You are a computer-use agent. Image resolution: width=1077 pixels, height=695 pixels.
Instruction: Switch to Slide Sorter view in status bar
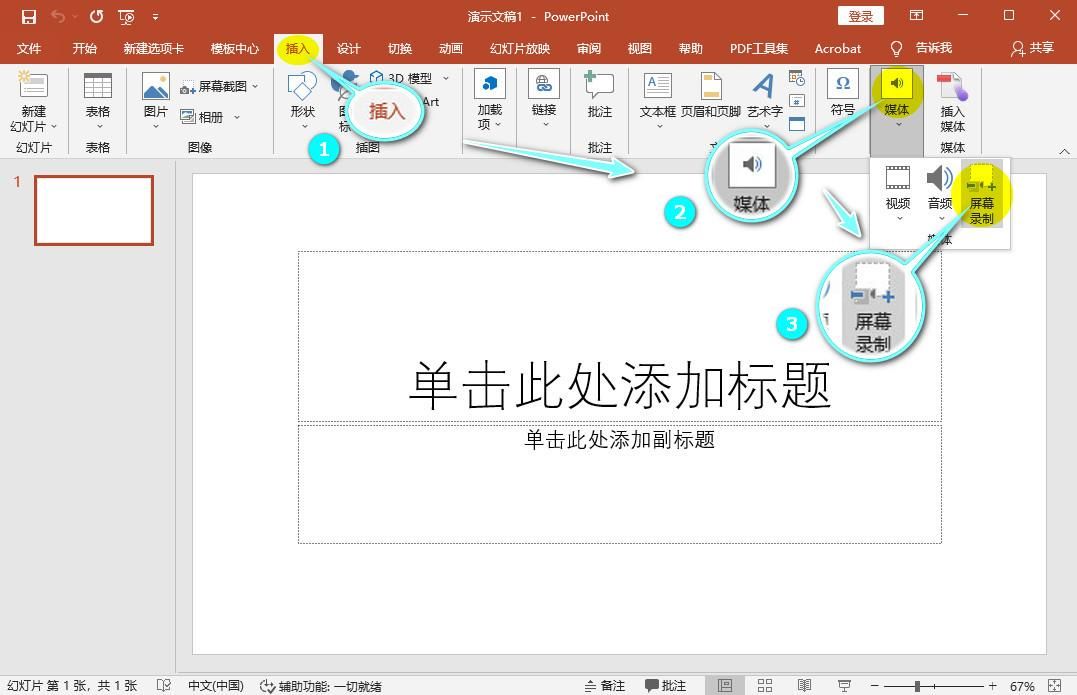(x=763, y=686)
